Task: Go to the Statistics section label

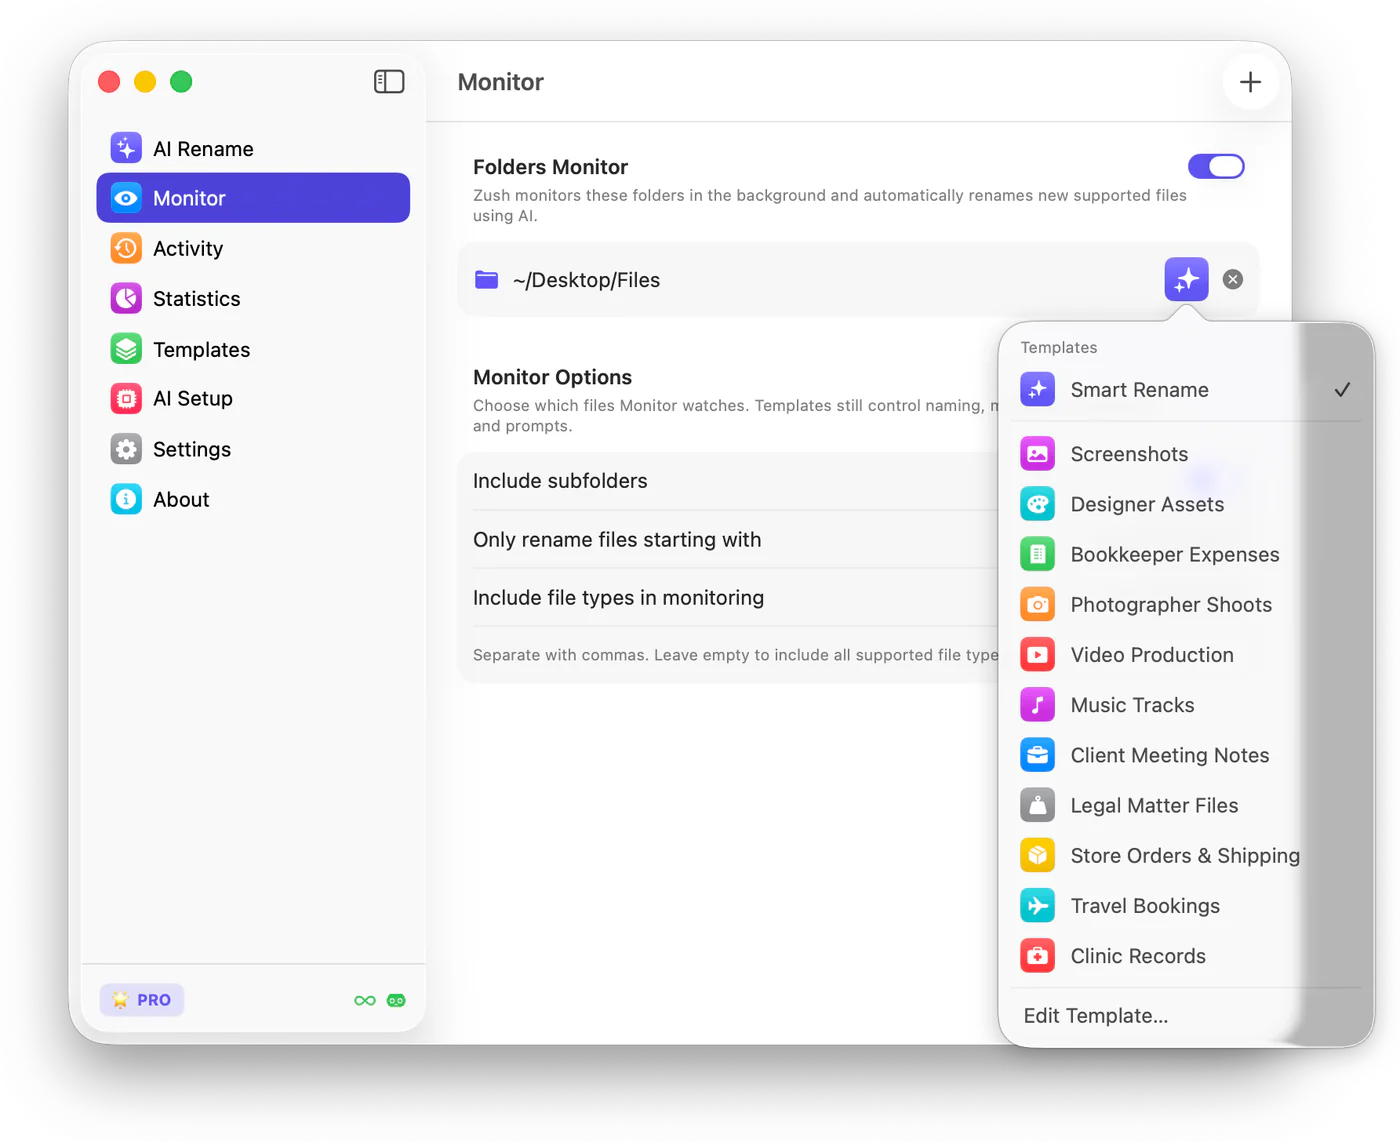Action: pos(197,299)
